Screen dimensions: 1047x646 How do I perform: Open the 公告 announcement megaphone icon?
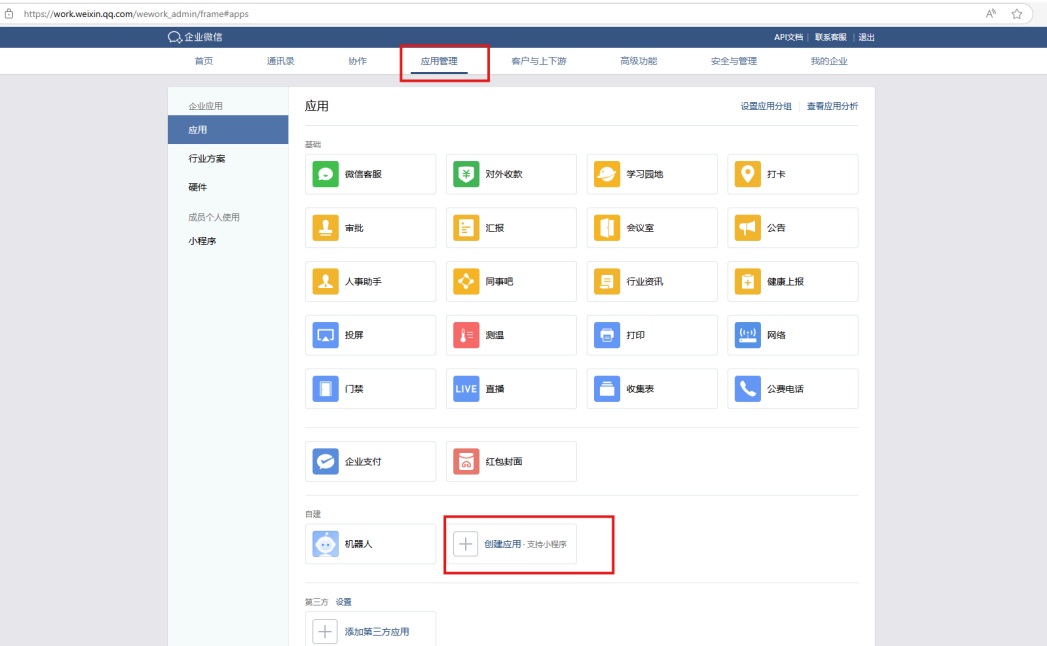[x=747, y=228]
